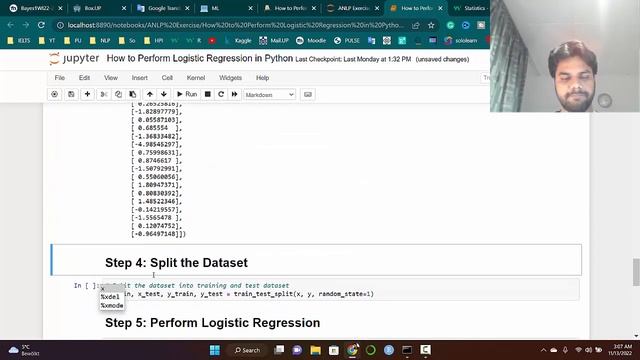Move selected cell up
Image resolution: width=640 pixels, height=360 pixels.
150,94
